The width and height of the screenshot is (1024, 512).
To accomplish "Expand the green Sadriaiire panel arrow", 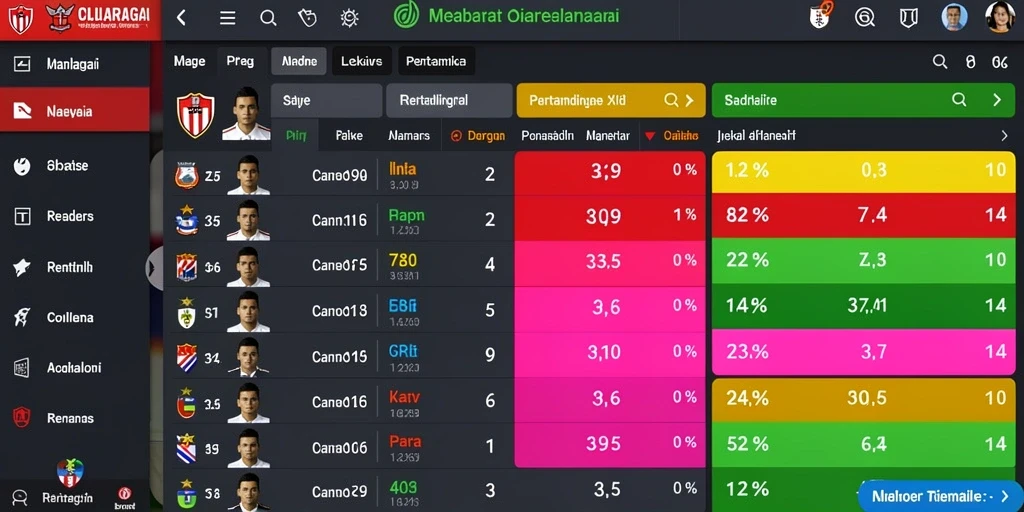I will coord(997,100).
